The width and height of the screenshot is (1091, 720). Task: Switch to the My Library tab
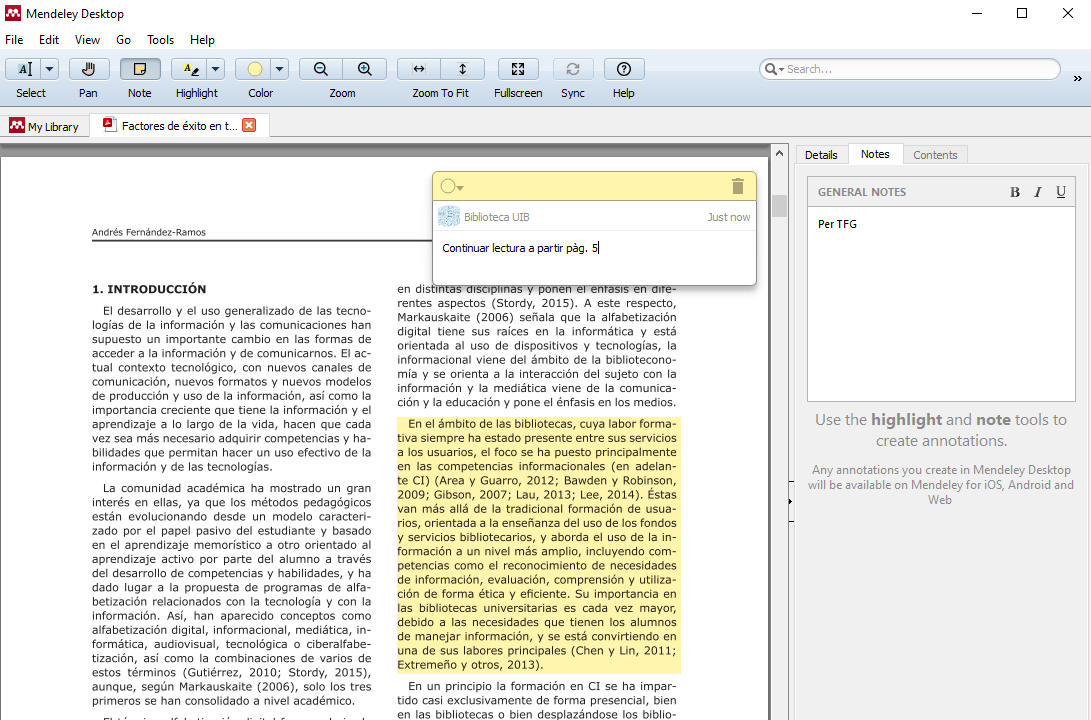click(45, 126)
